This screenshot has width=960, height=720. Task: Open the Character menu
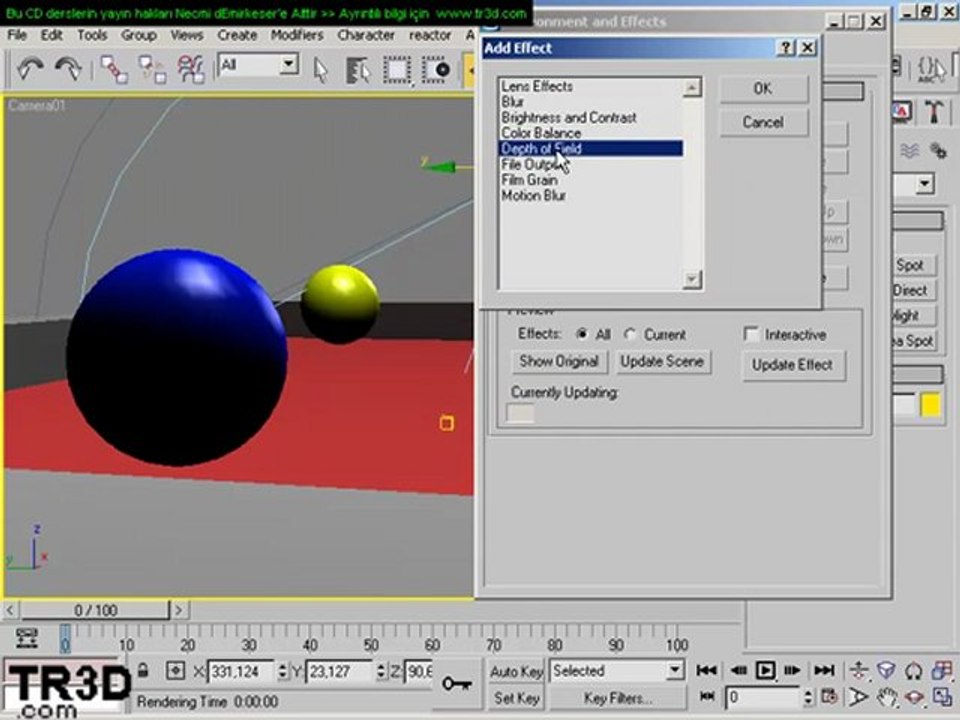pos(366,36)
